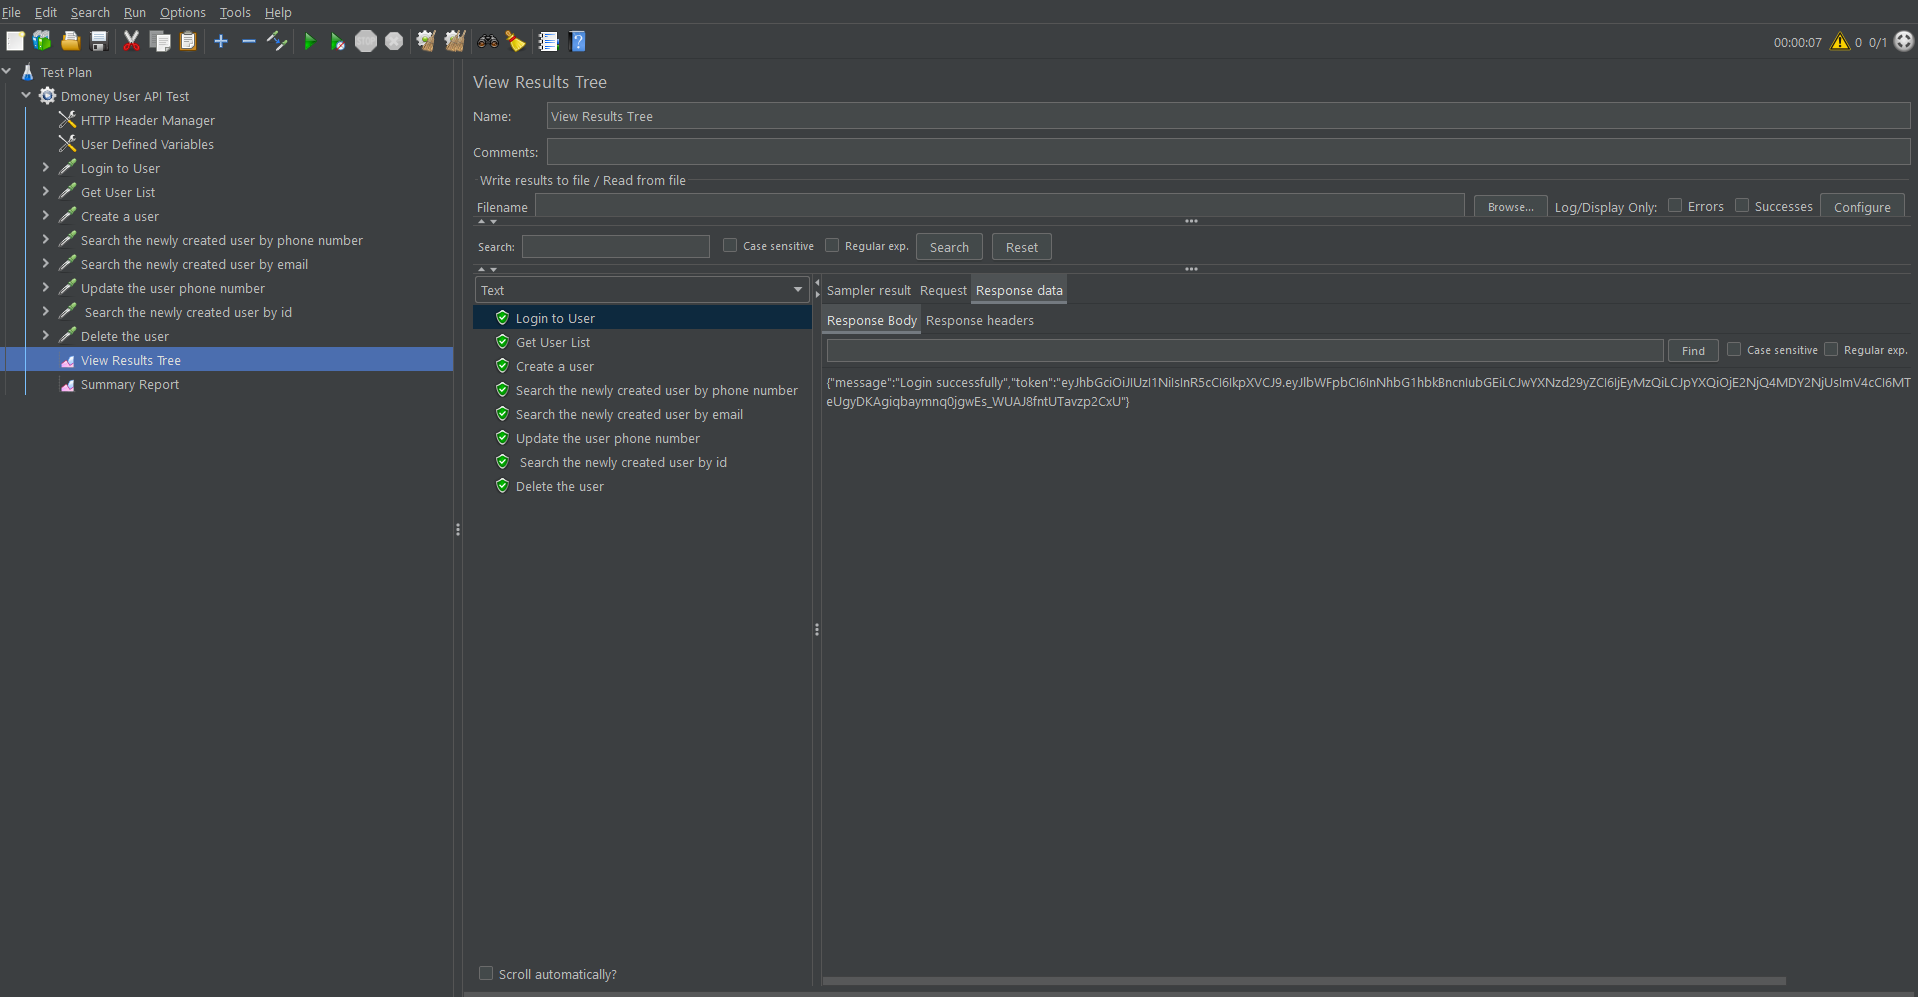The width and height of the screenshot is (1918, 997).
Task: Copy the selected element via toolbar icon
Action: click(160, 41)
